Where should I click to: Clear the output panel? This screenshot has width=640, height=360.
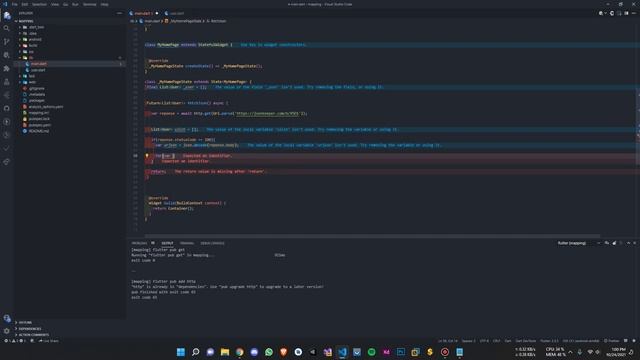(x=607, y=243)
